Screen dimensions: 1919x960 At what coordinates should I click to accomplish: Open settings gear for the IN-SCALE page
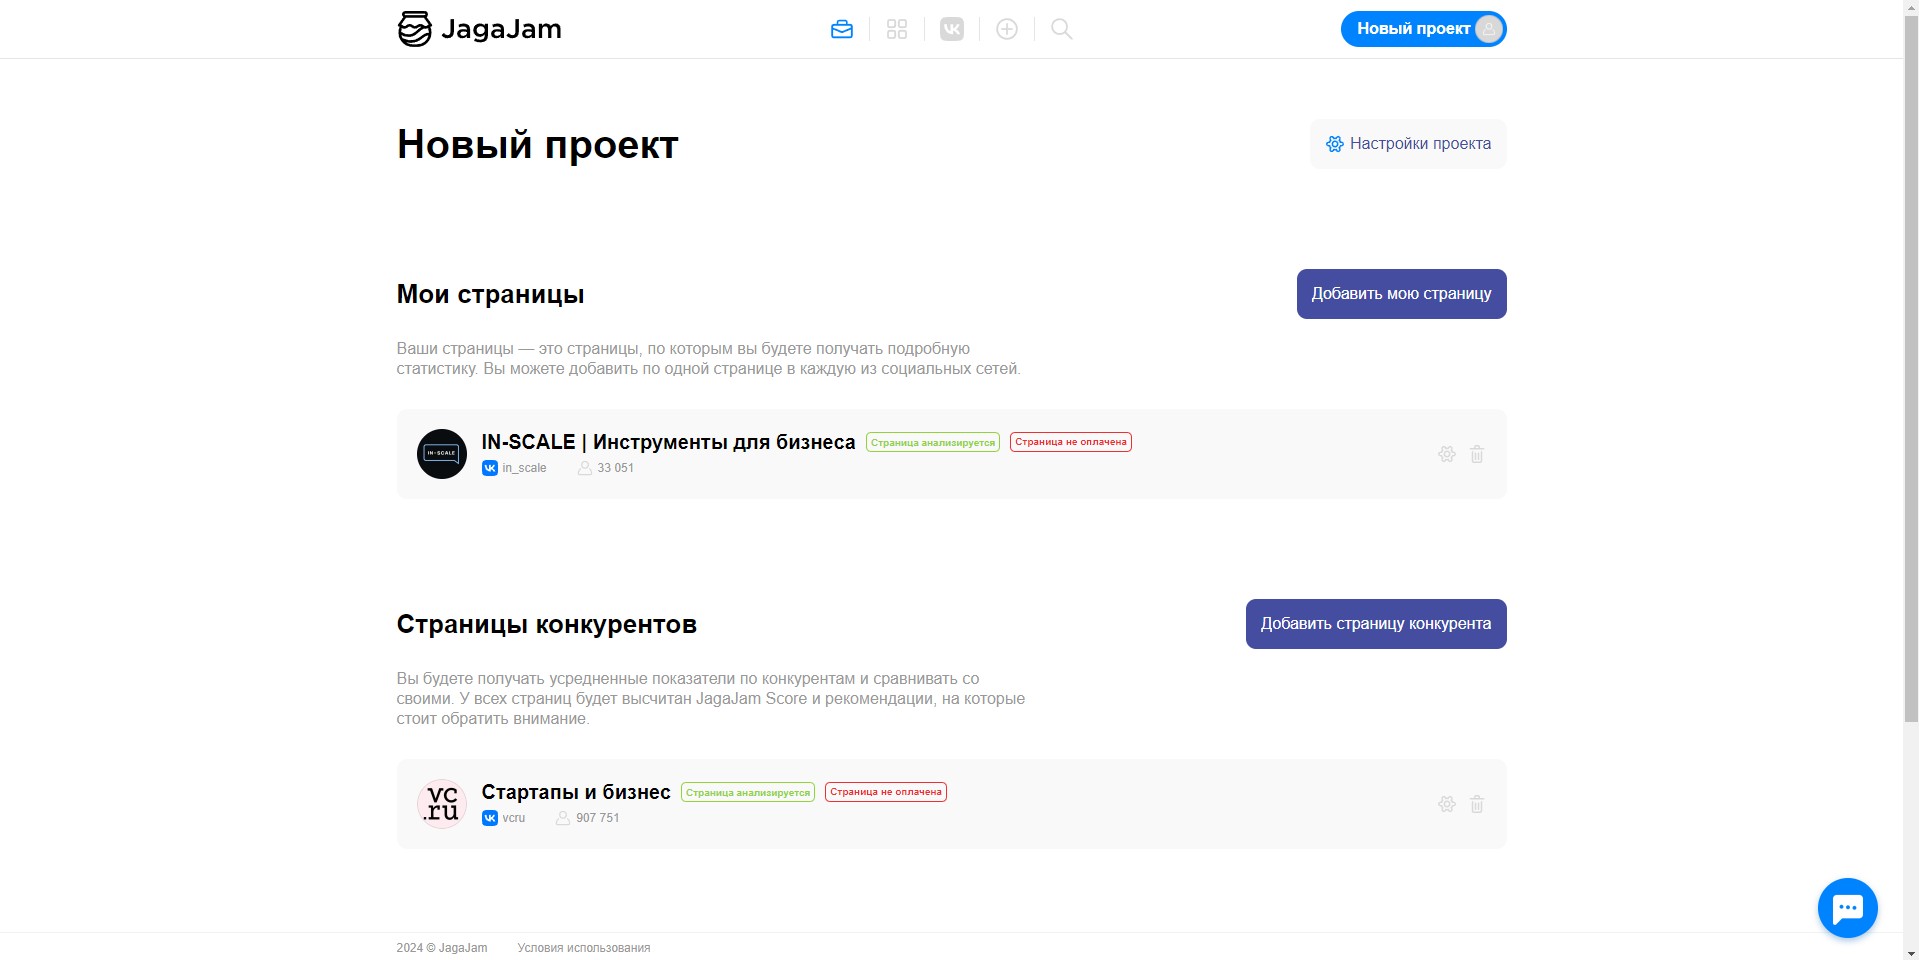click(1447, 454)
